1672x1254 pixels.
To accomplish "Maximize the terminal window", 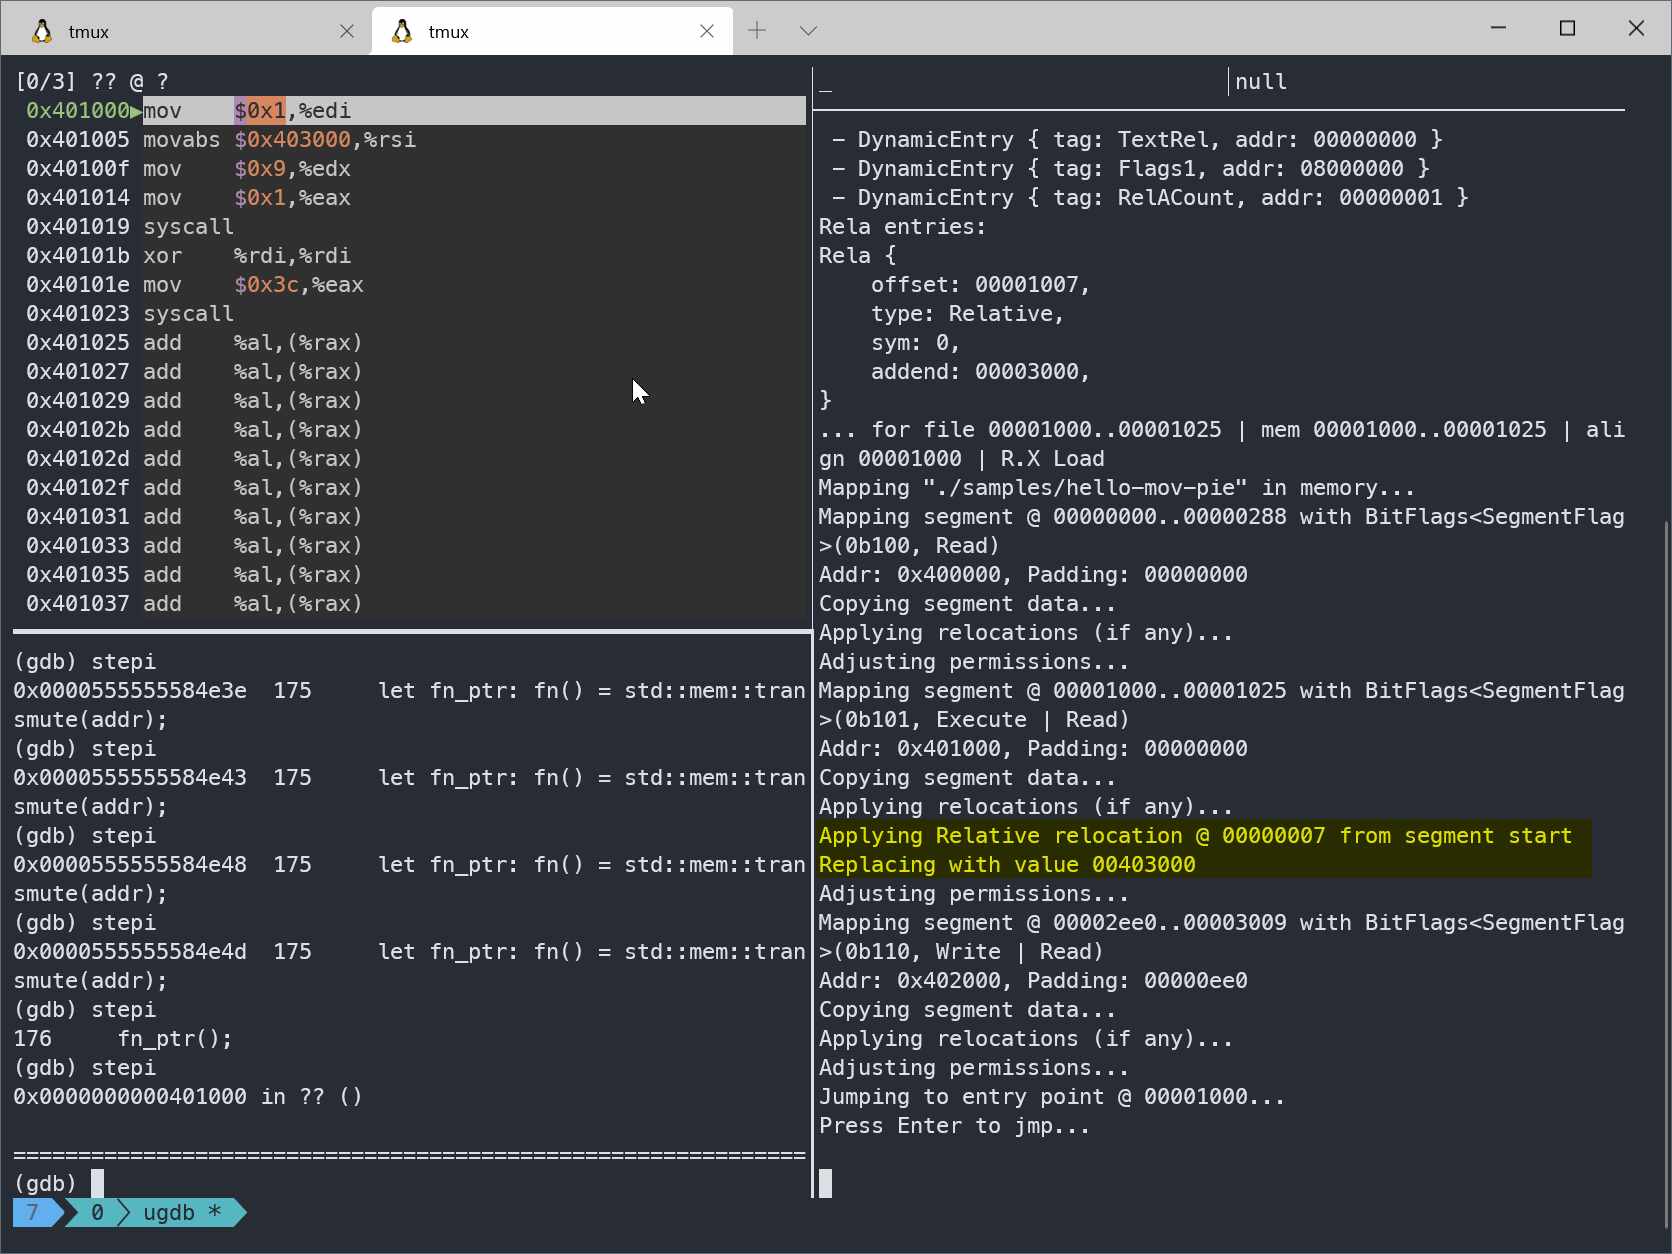I will (x=1567, y=28).
